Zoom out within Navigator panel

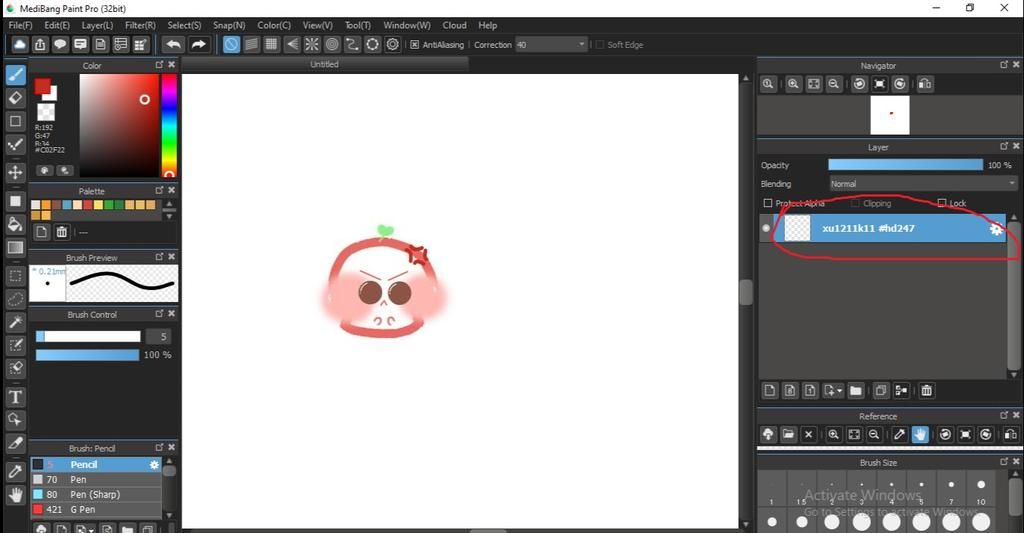click(x=834, y=84)
